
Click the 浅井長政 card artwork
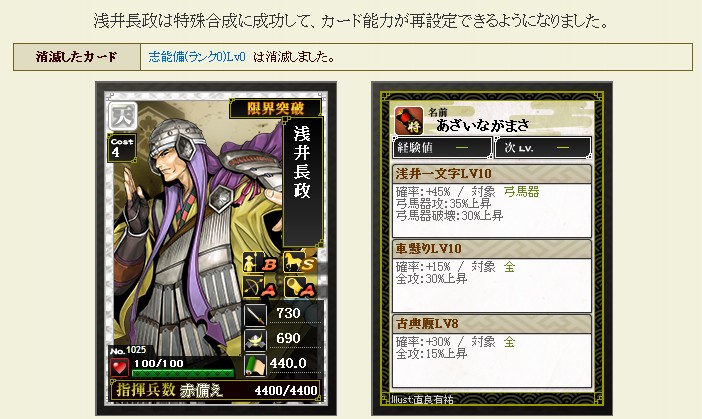click(x=216, y=248)
